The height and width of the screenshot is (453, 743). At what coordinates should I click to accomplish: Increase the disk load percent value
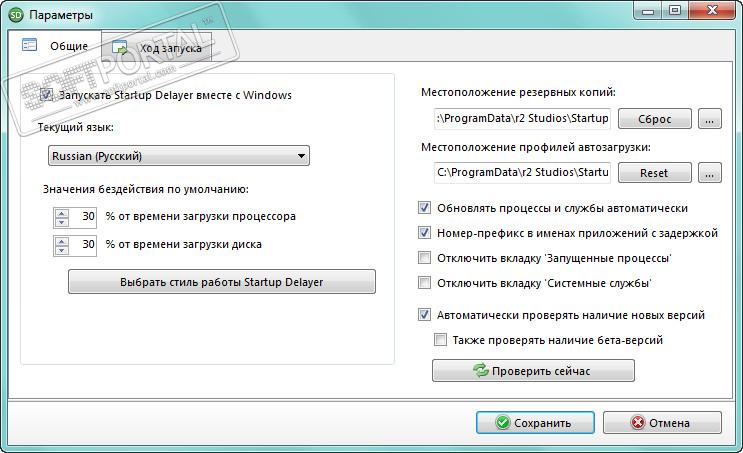62,241
